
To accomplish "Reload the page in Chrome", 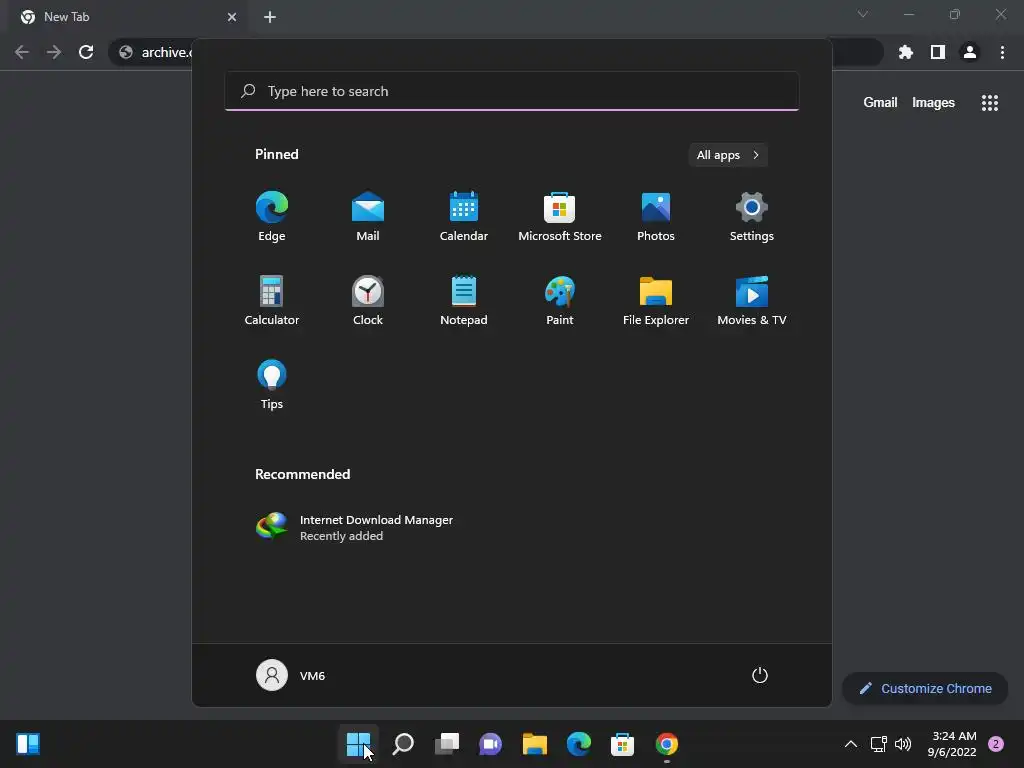I will click(x=86, y=52).
